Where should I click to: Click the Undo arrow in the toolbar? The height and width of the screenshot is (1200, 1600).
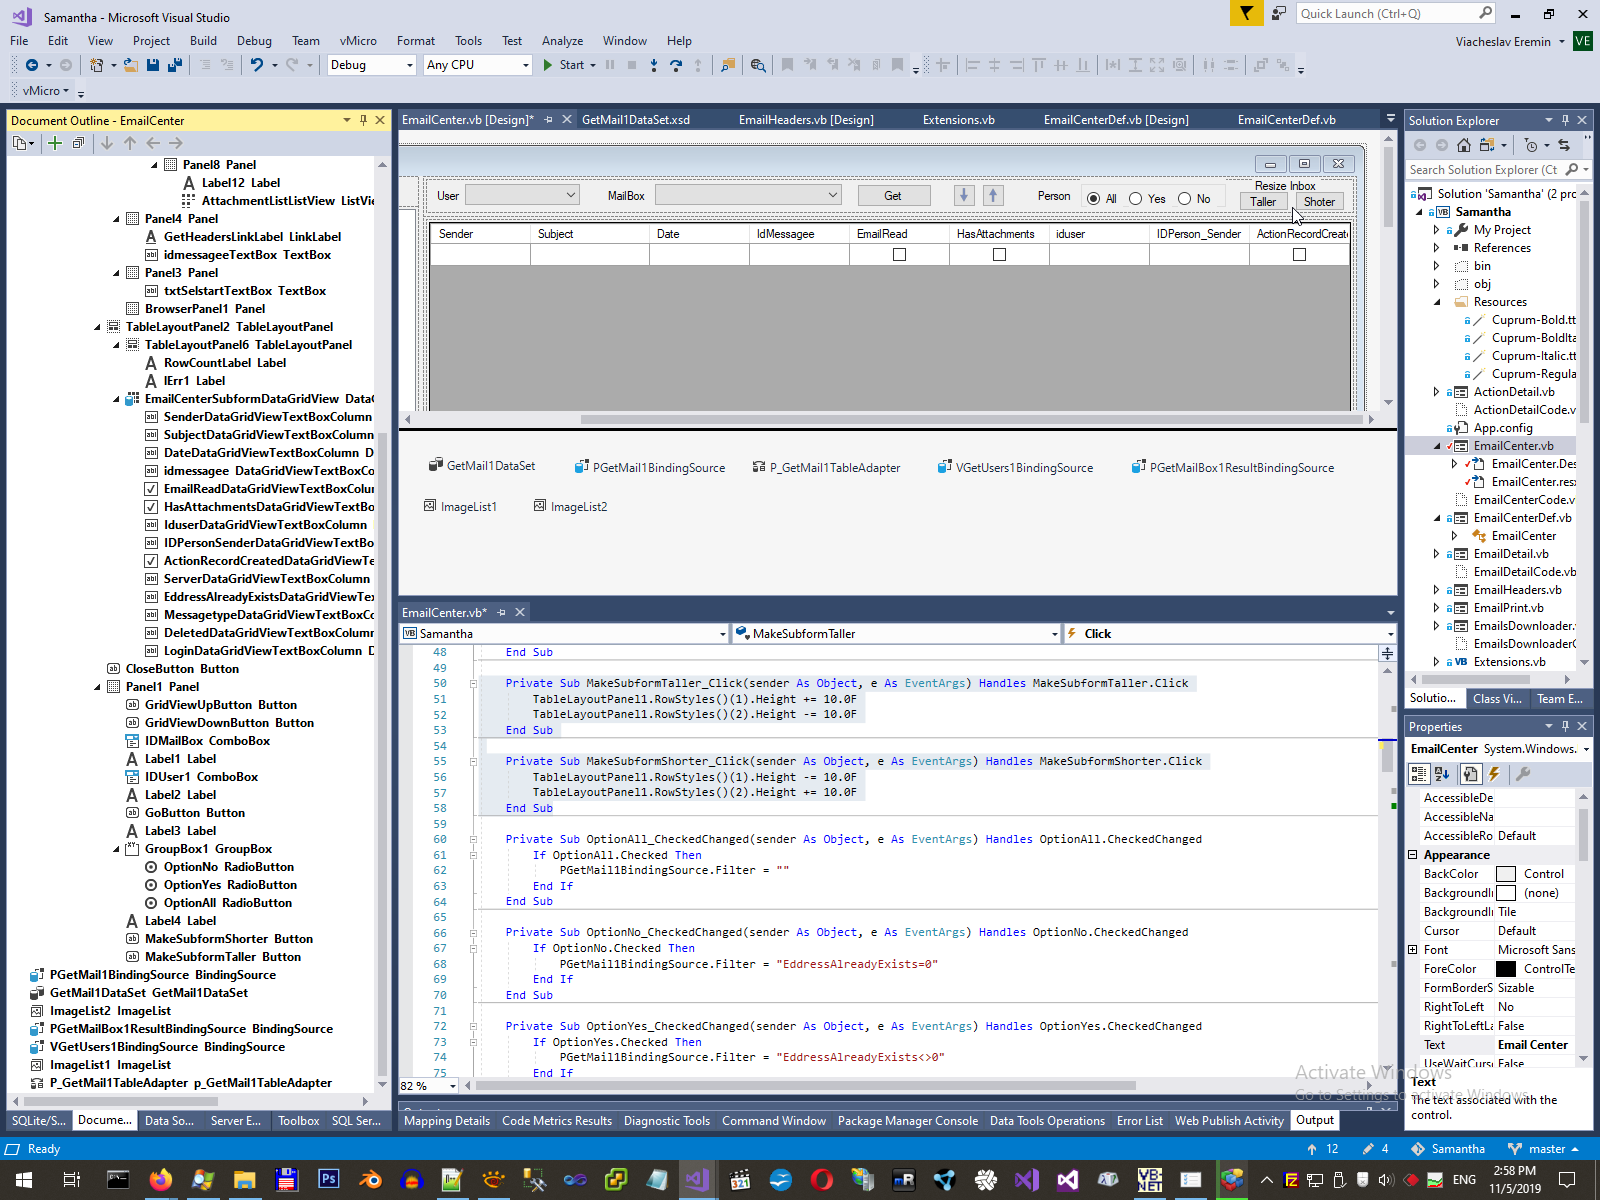point(257,65)
